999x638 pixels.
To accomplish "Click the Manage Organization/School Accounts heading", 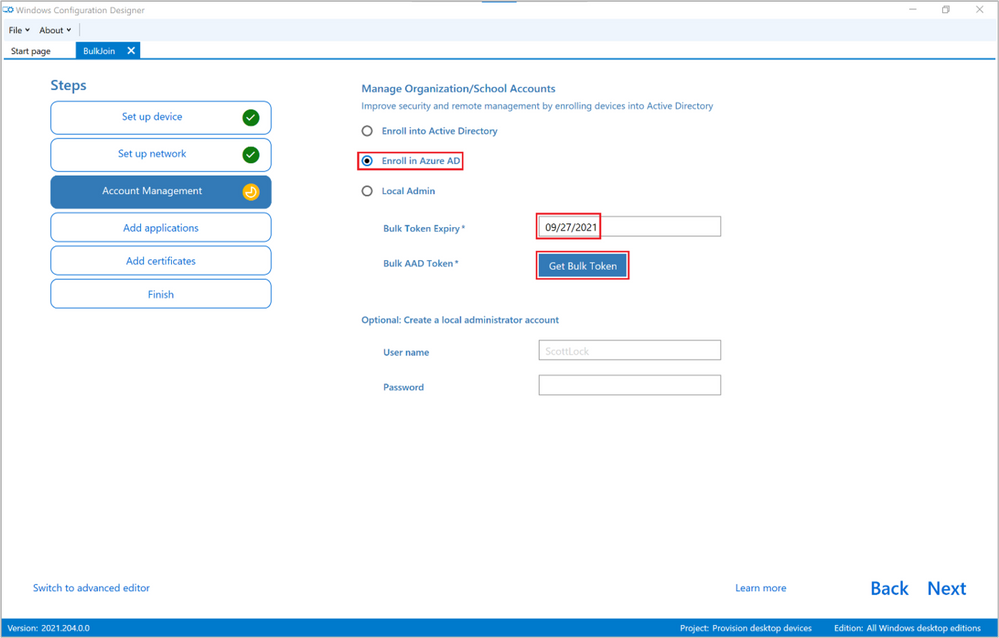I will pyautogui.click(x=458, y=89).
